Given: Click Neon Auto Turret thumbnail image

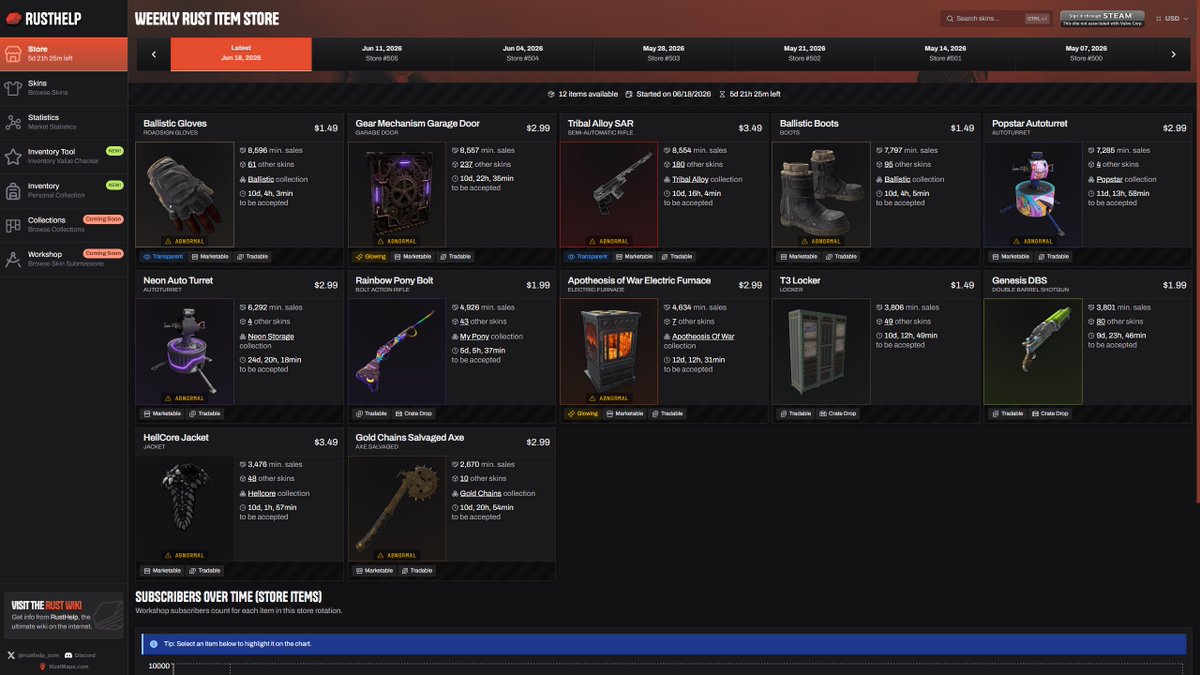Looking at the screenshot, I should click(185, 351).
